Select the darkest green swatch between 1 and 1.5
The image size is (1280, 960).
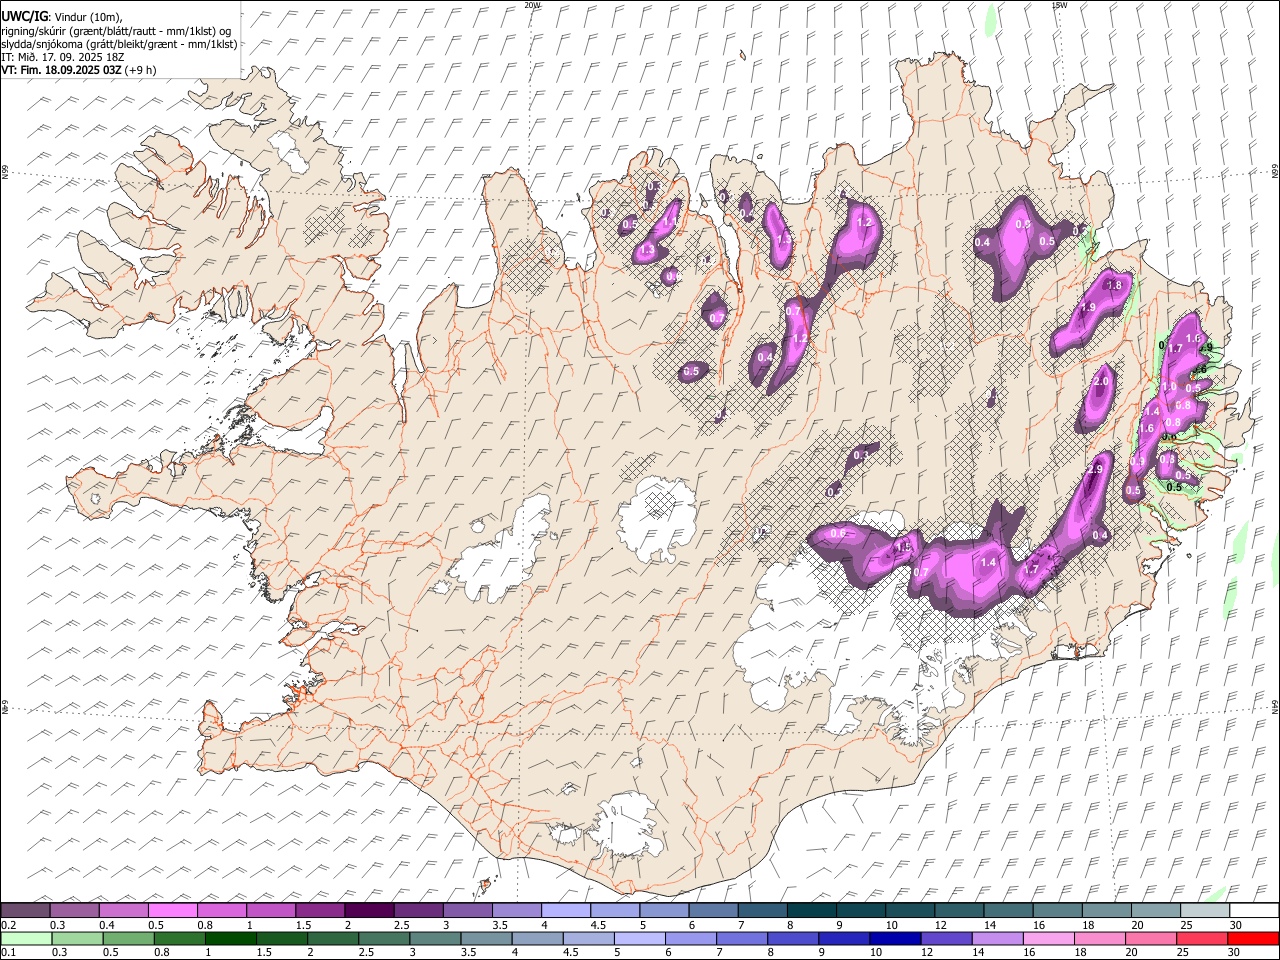(231, 939)
